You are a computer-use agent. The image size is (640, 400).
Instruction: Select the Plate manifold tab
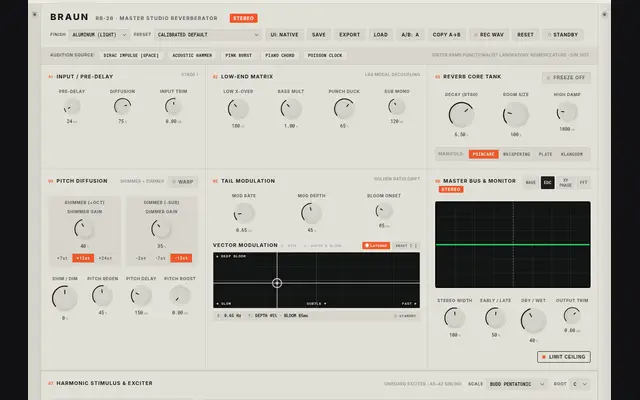tap(545, 154)
